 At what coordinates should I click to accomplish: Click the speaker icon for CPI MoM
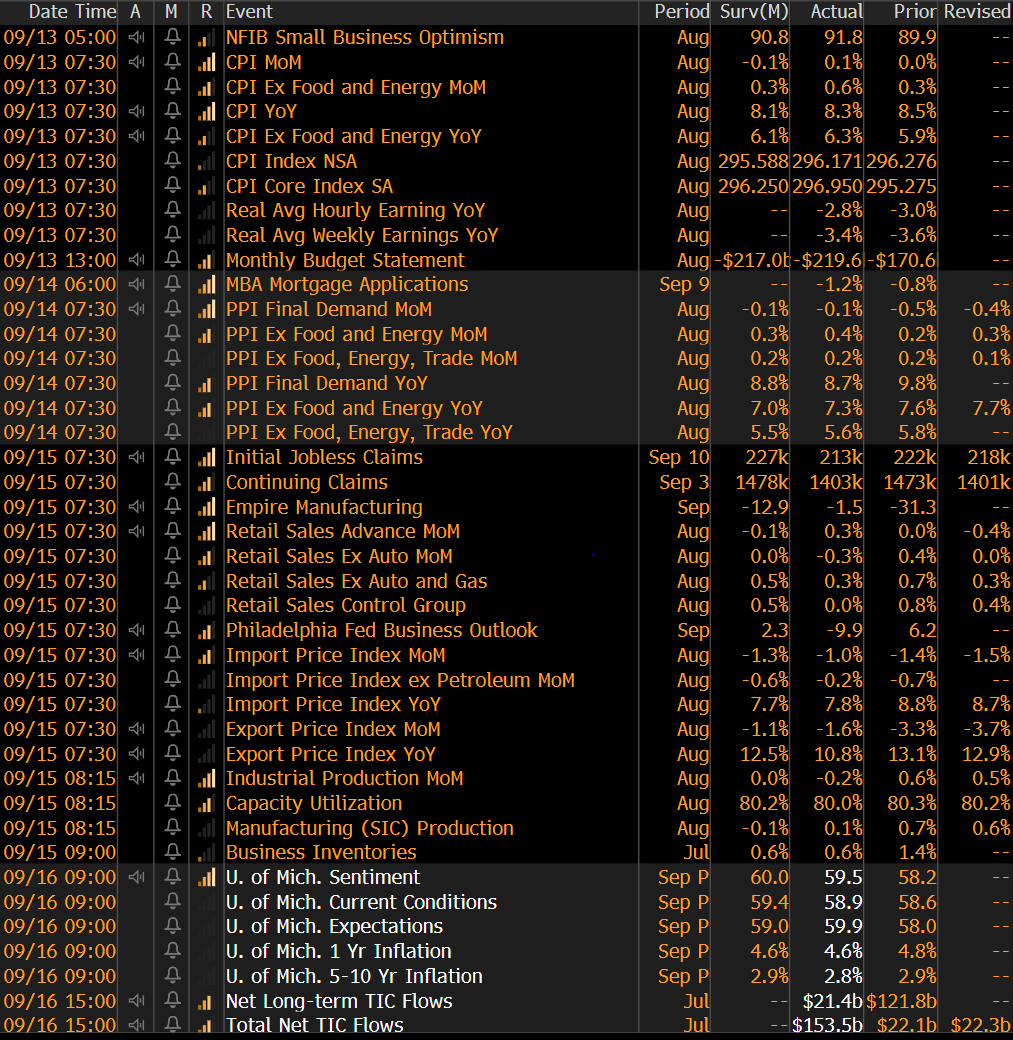[136, 62]
